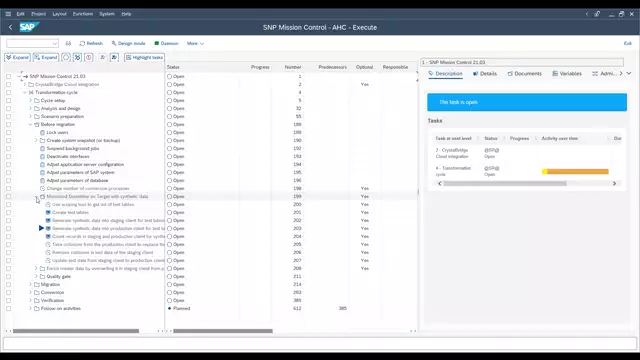
Task: Expand Create system snapshot (or backup) folder
Action: click(x=36, y=140)
